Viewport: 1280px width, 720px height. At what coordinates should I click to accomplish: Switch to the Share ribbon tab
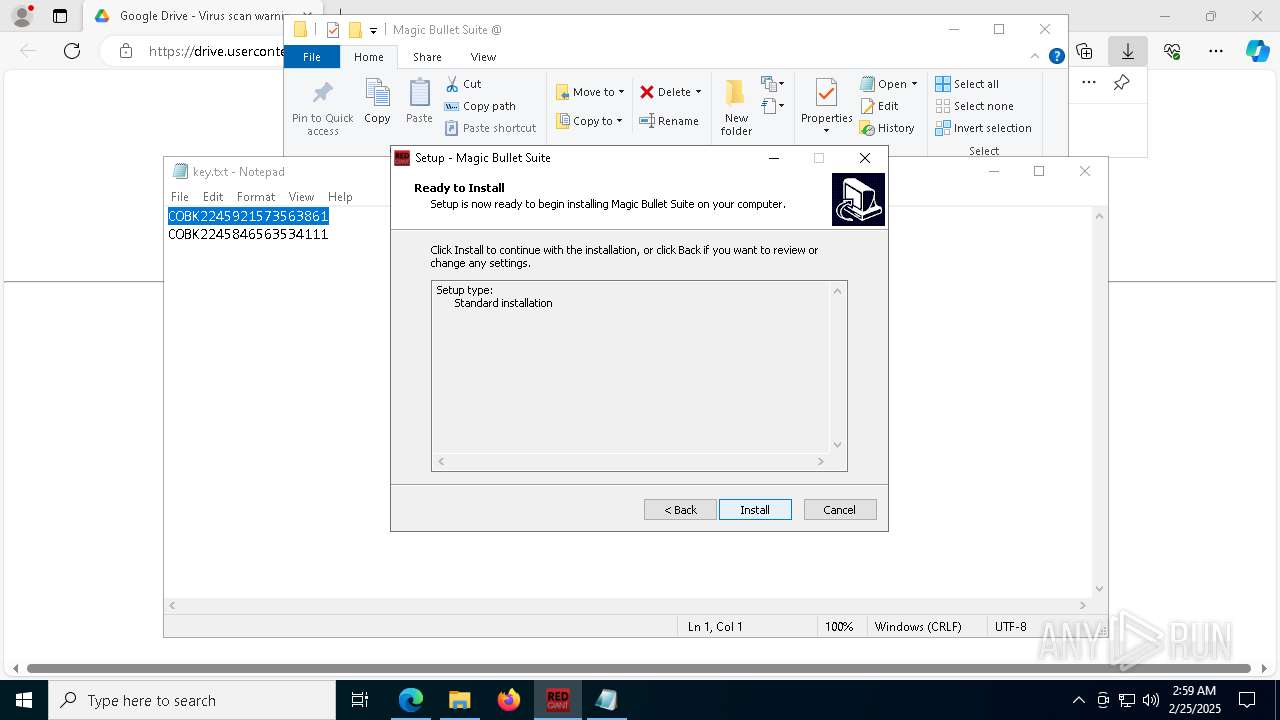427,57
